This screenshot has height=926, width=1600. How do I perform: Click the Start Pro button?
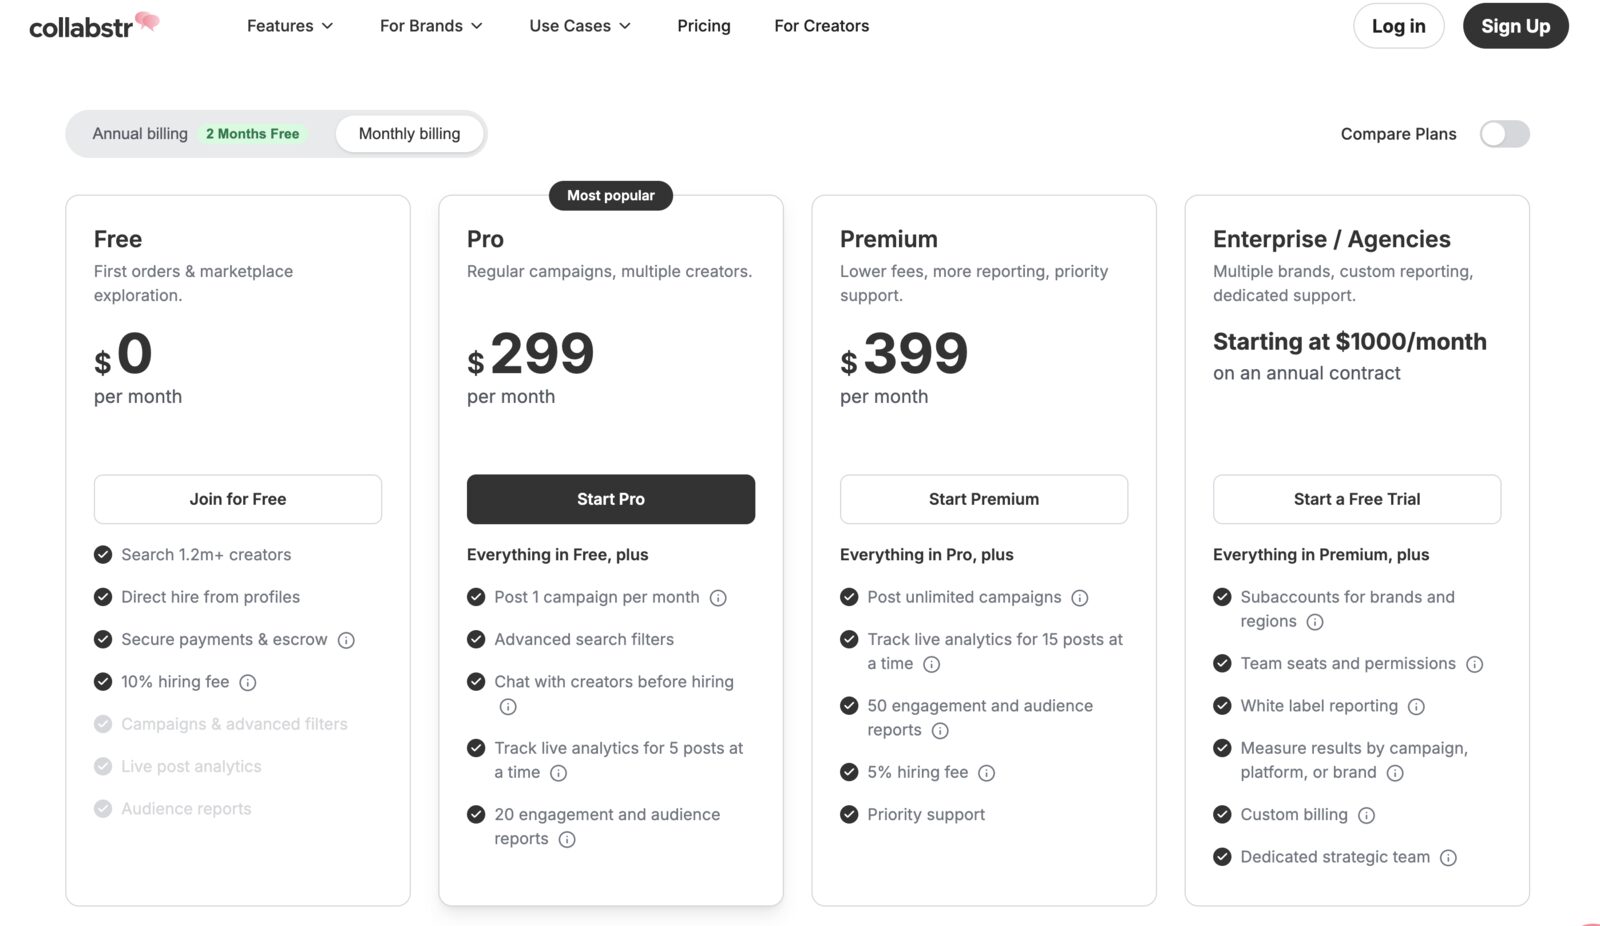(x=611, y=499)
